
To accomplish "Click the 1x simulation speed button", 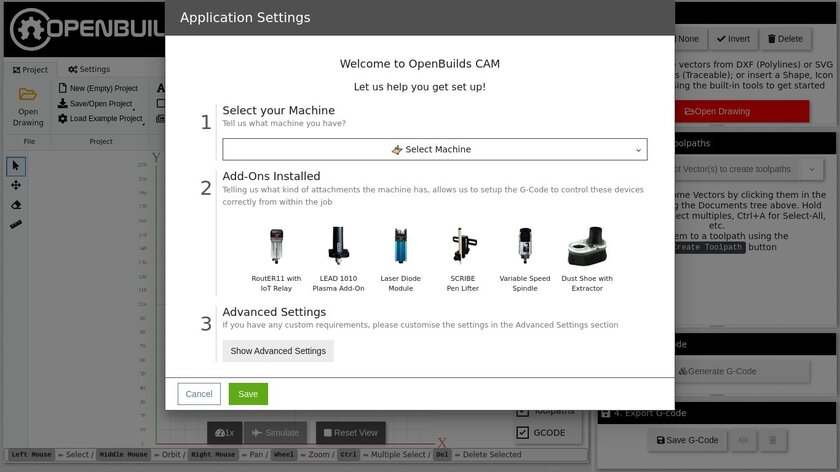I will (224, 432).
